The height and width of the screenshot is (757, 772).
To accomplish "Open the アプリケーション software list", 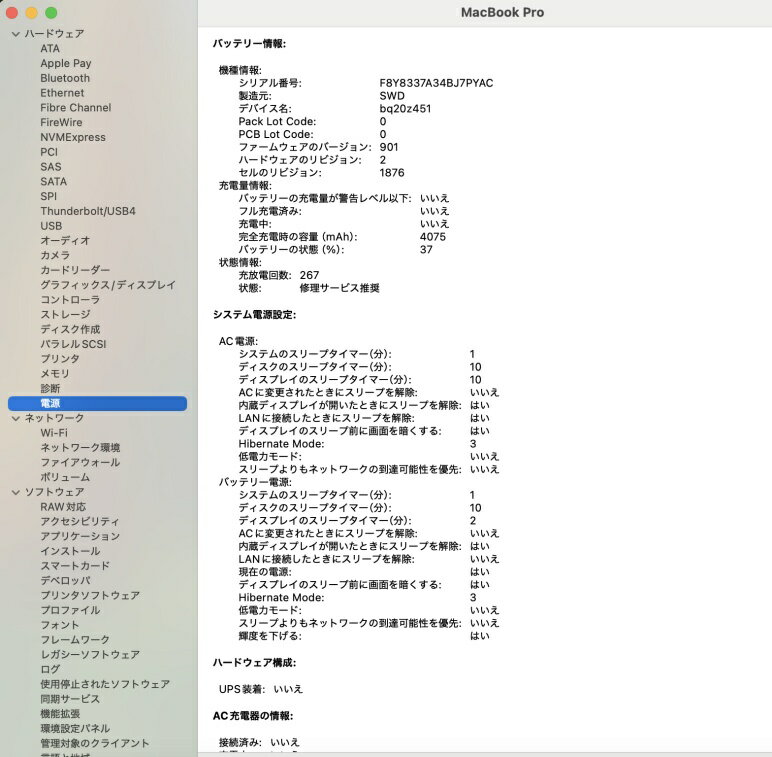I will point(80,536).
